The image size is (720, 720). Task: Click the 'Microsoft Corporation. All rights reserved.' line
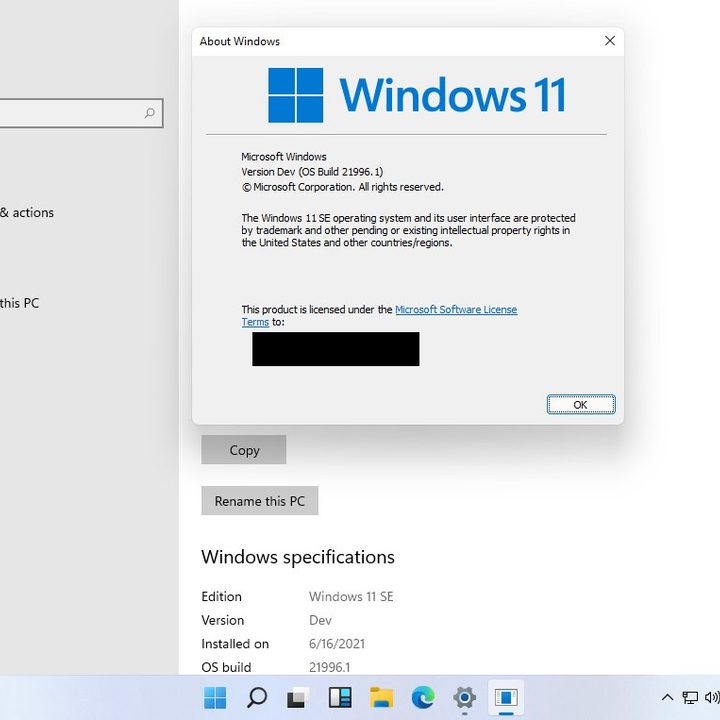pyautogui.click(x=343, y=187)
